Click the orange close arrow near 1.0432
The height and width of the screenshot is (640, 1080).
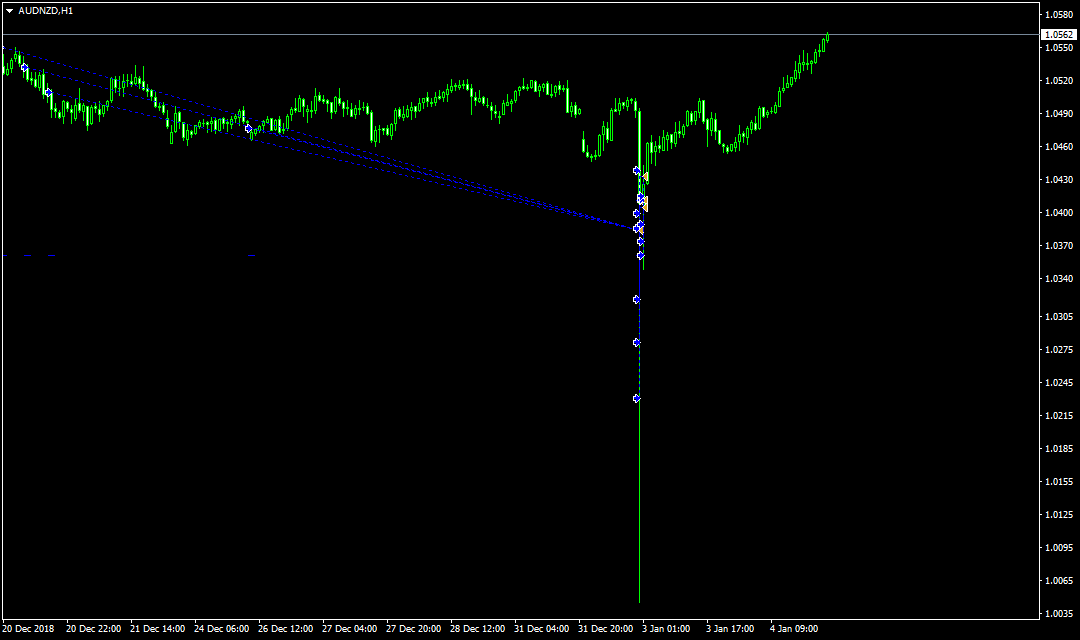(x=645, y=177)
